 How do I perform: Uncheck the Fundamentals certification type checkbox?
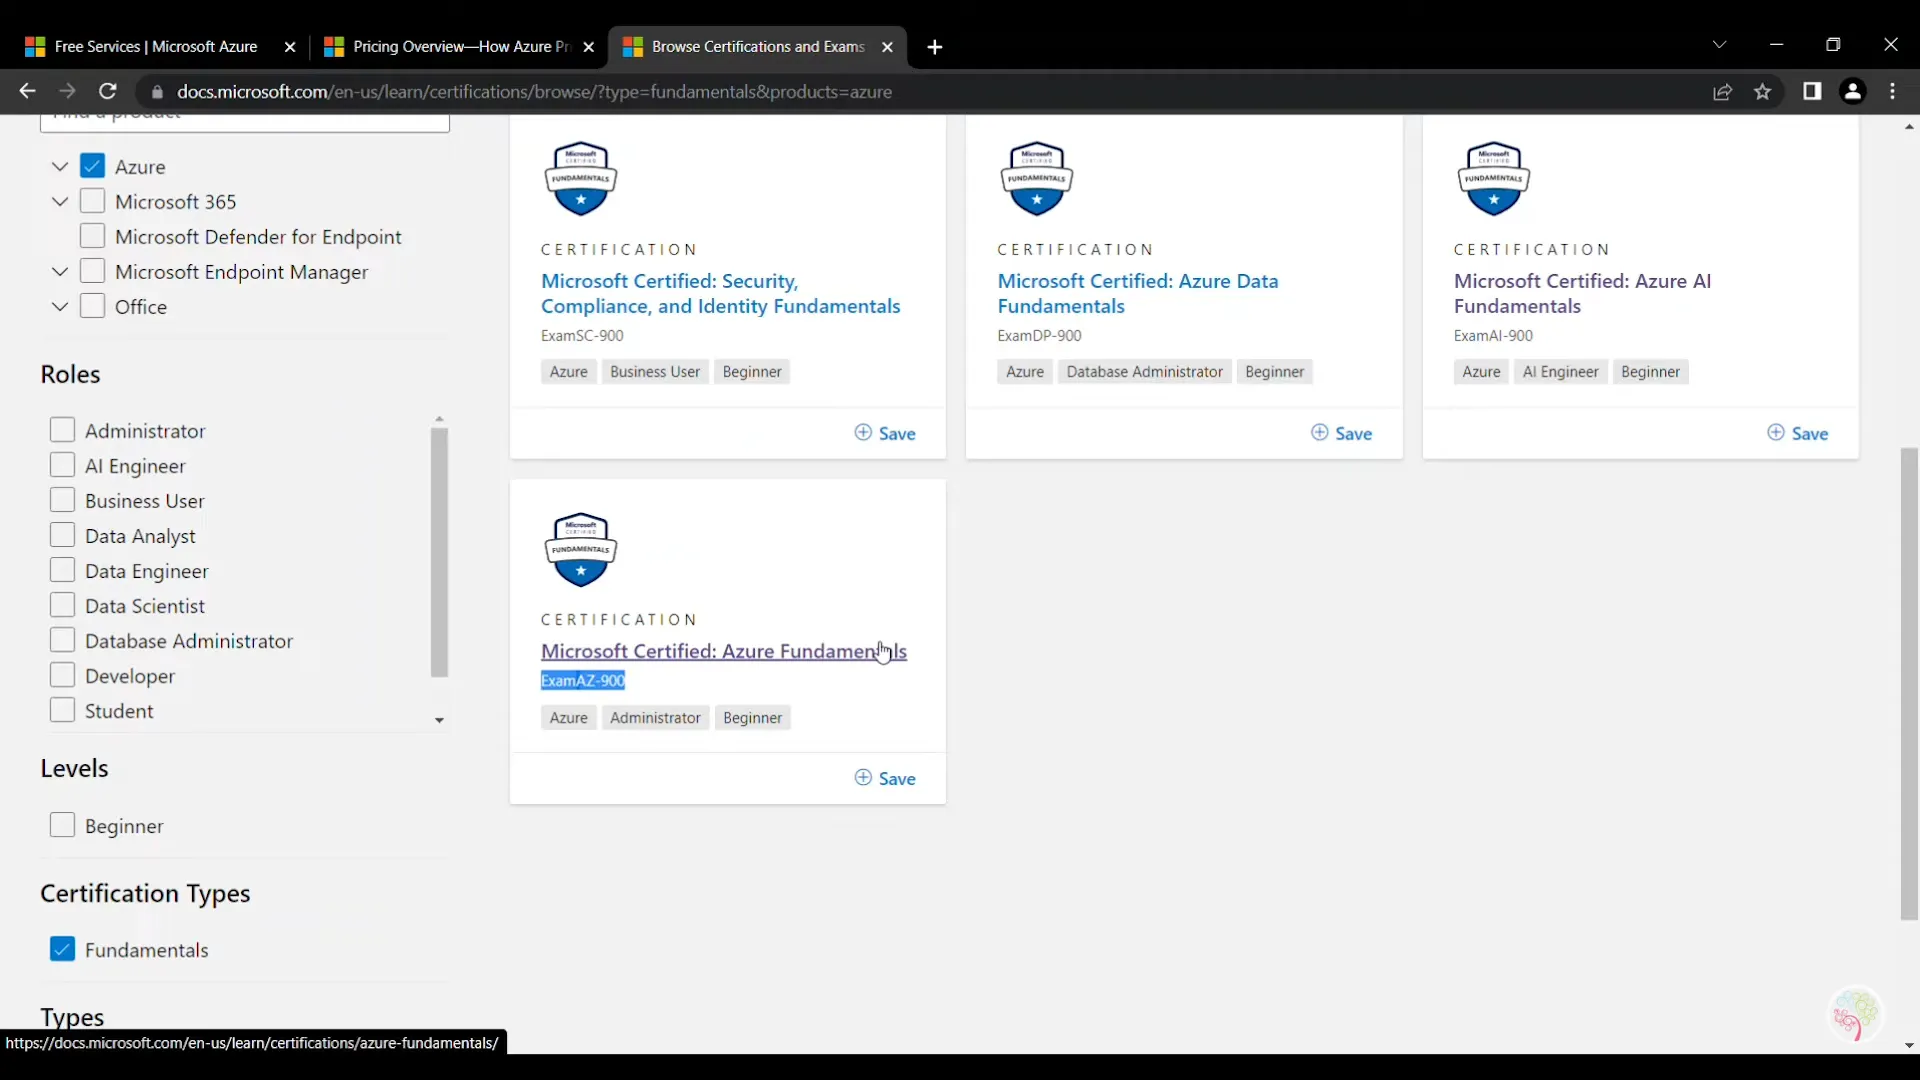click(62, 949)
